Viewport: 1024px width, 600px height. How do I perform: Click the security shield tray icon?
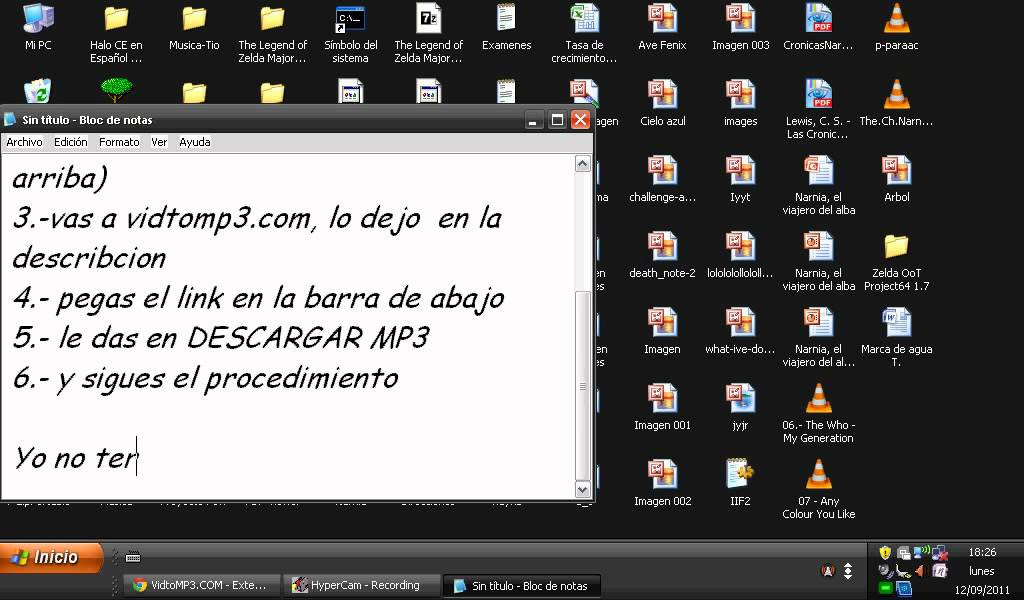885,553
